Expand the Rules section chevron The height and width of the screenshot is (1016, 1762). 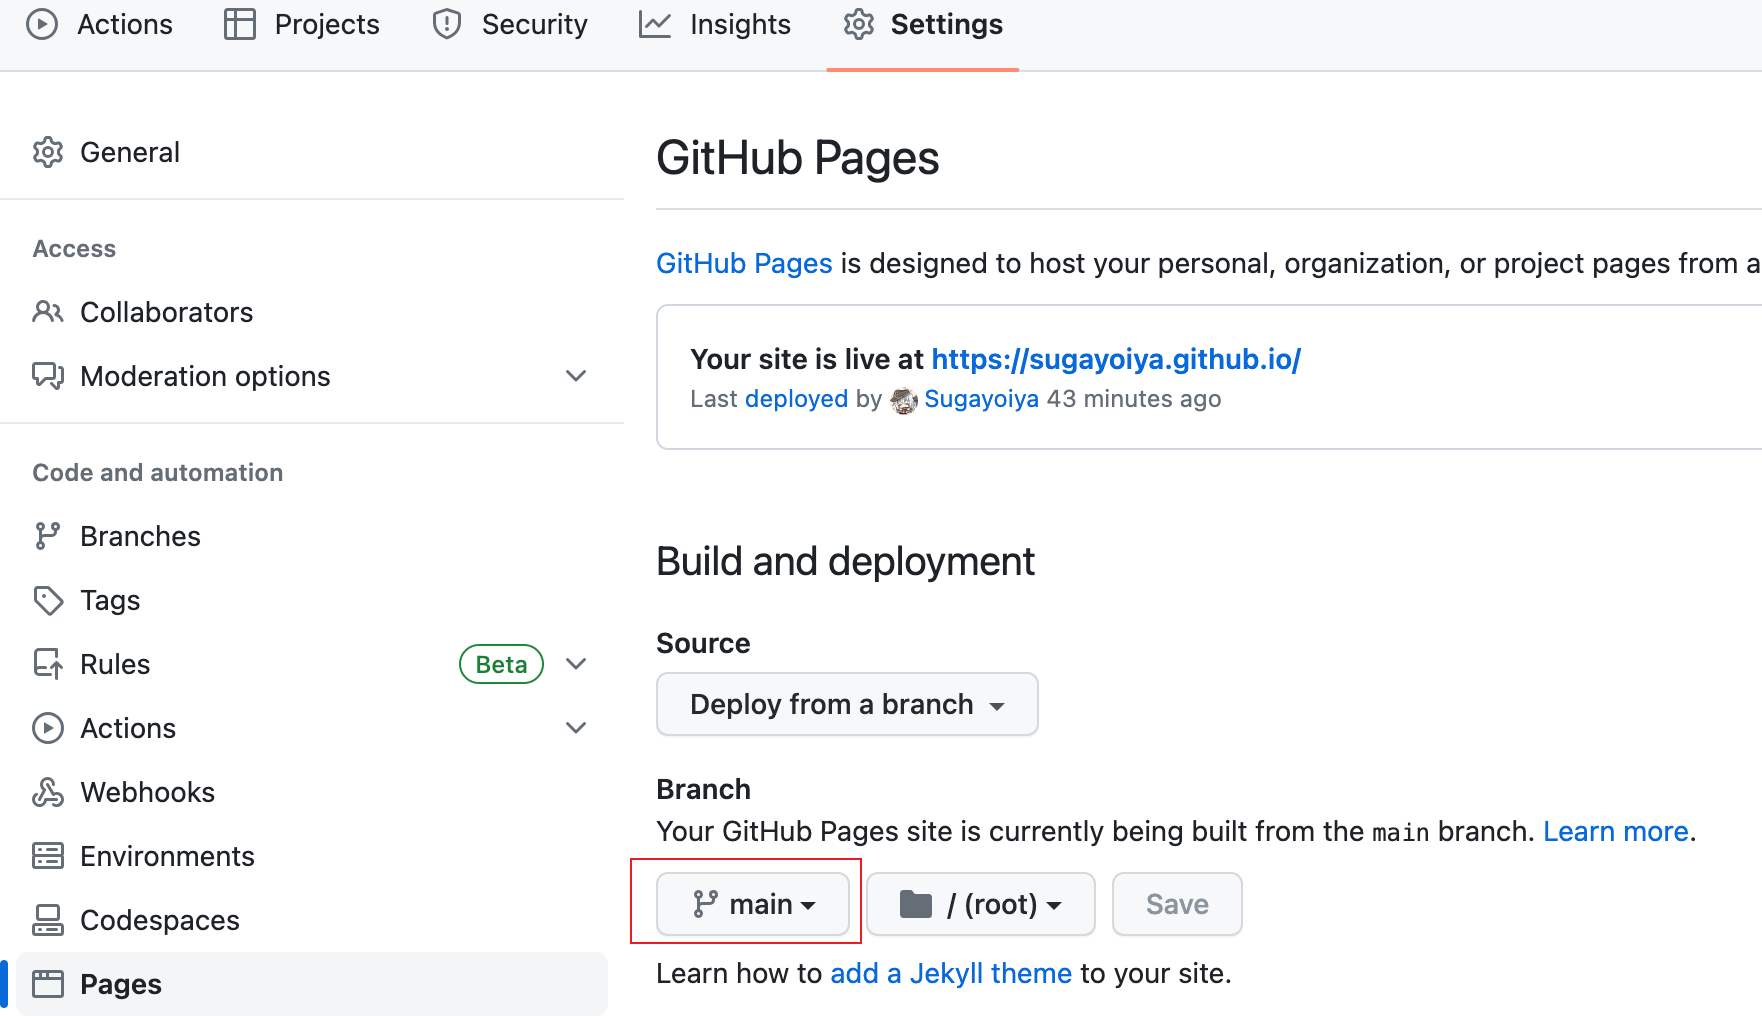point(576,664)
